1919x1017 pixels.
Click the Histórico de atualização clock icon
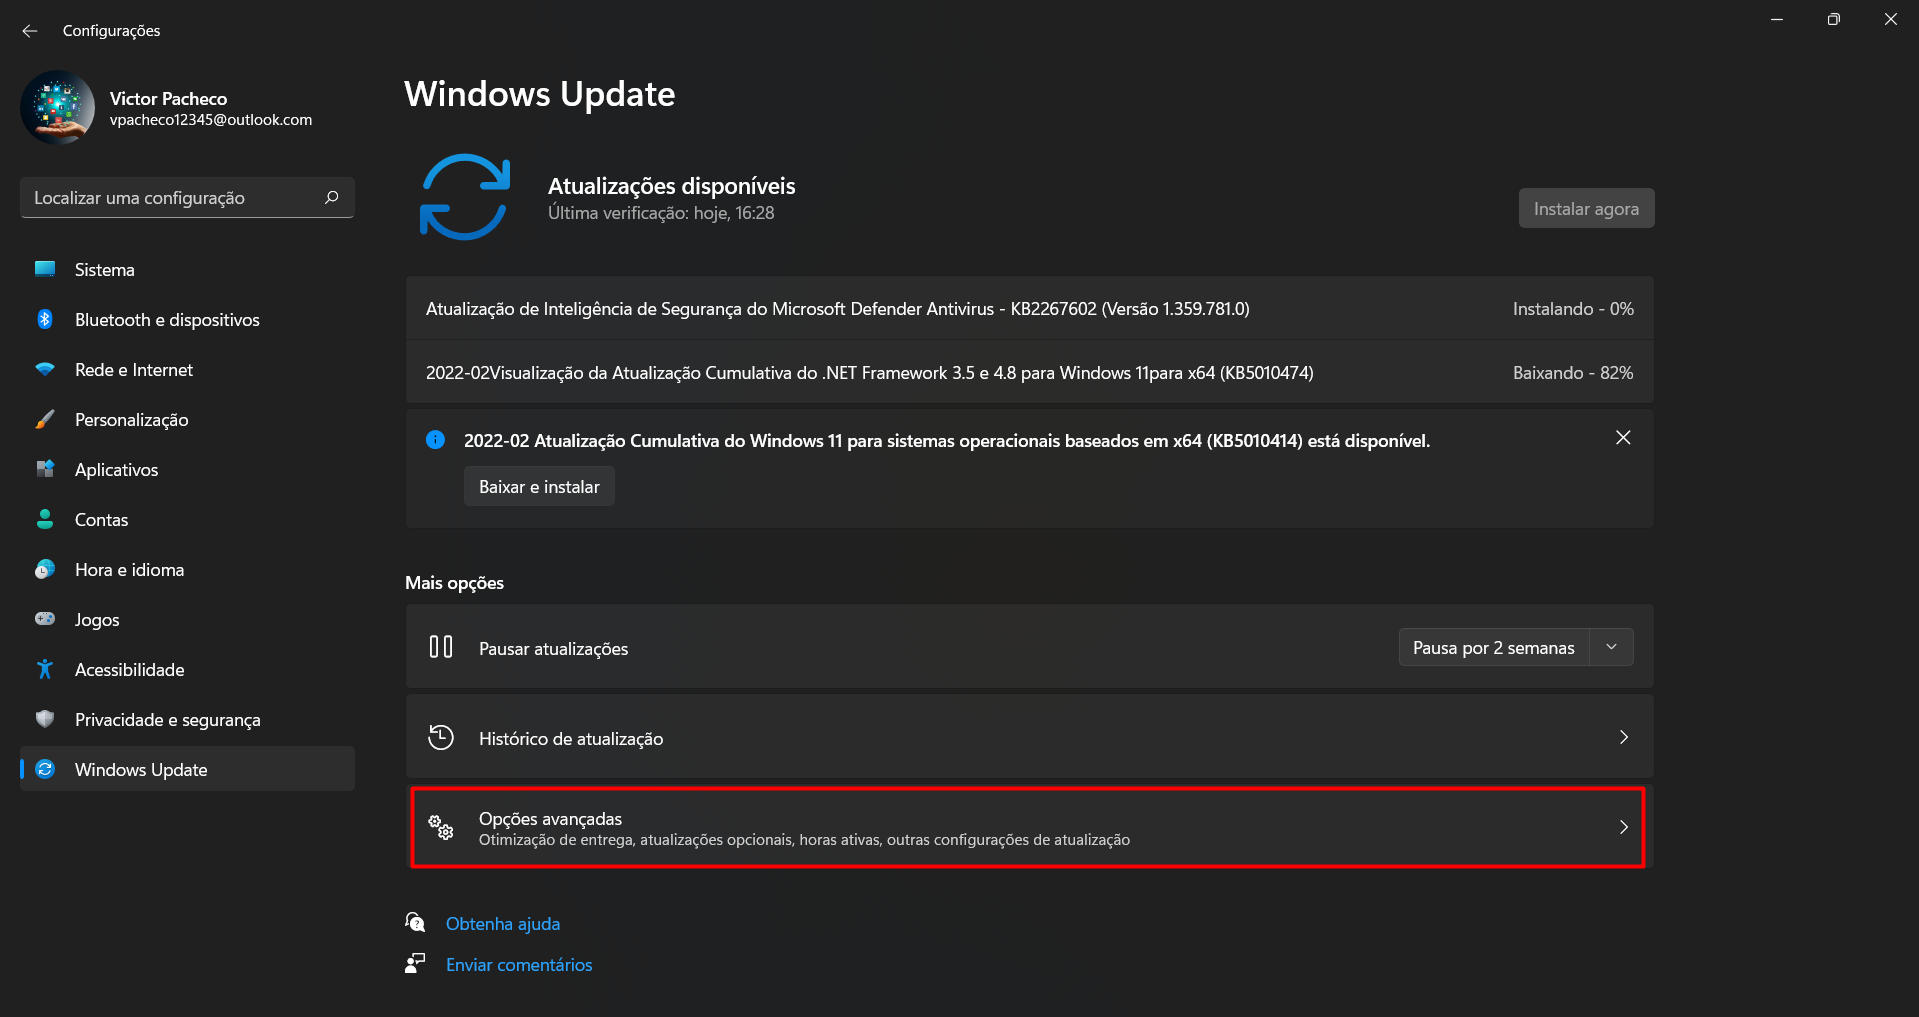441,737
